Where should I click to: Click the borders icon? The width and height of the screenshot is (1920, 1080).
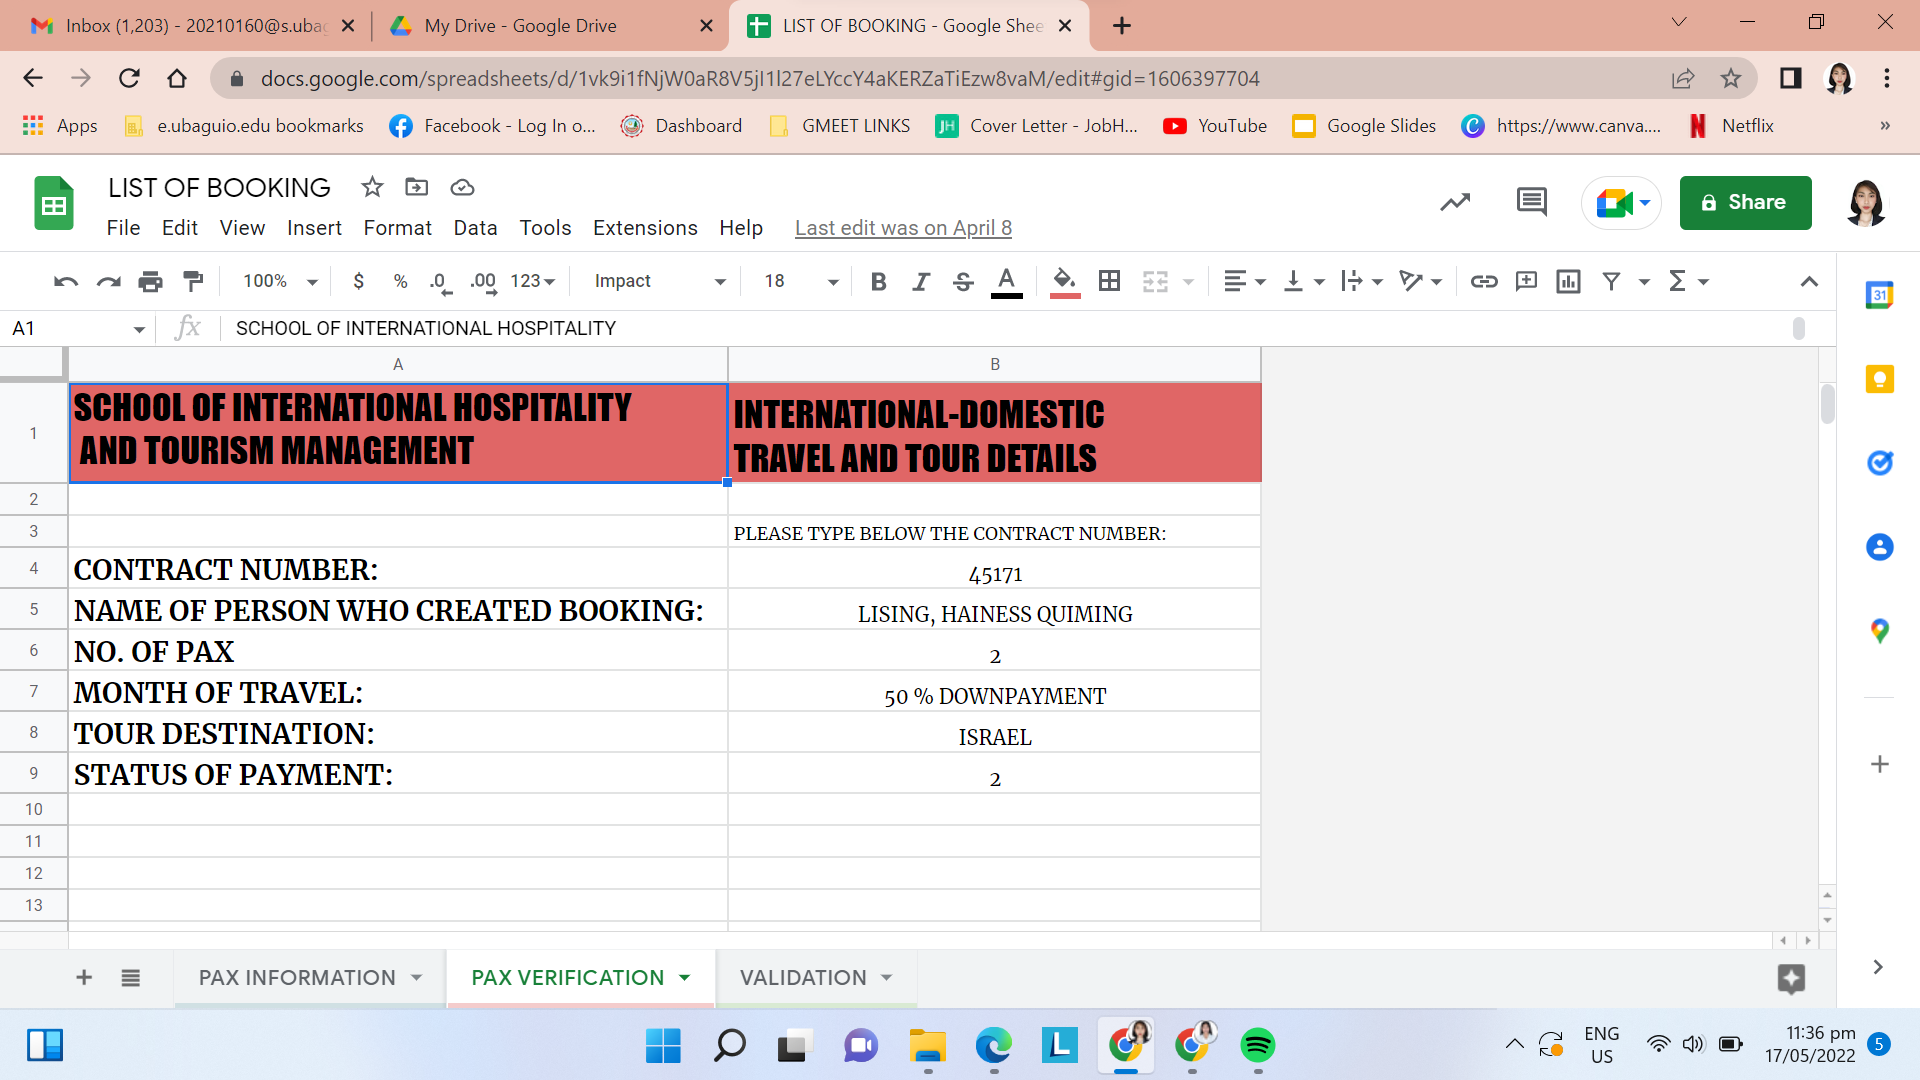tap(1109, 282)
